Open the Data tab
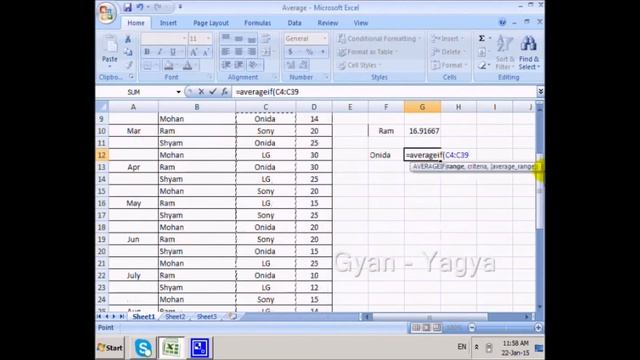 pyautogui.click(x=294, y=23)
